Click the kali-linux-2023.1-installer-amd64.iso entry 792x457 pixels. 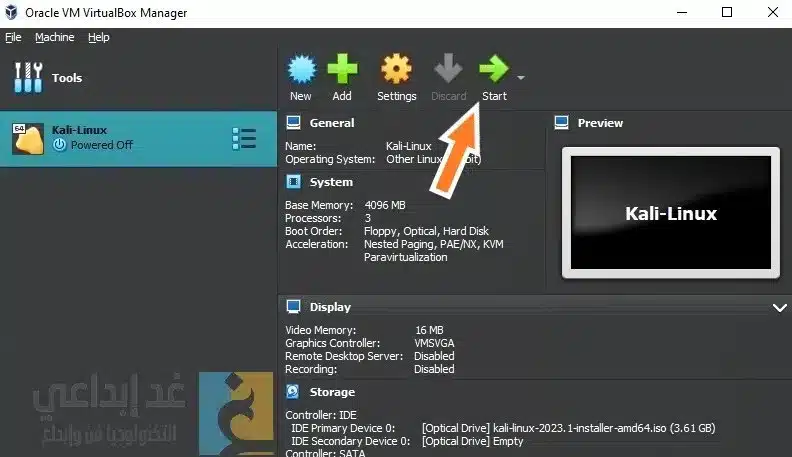569,428
